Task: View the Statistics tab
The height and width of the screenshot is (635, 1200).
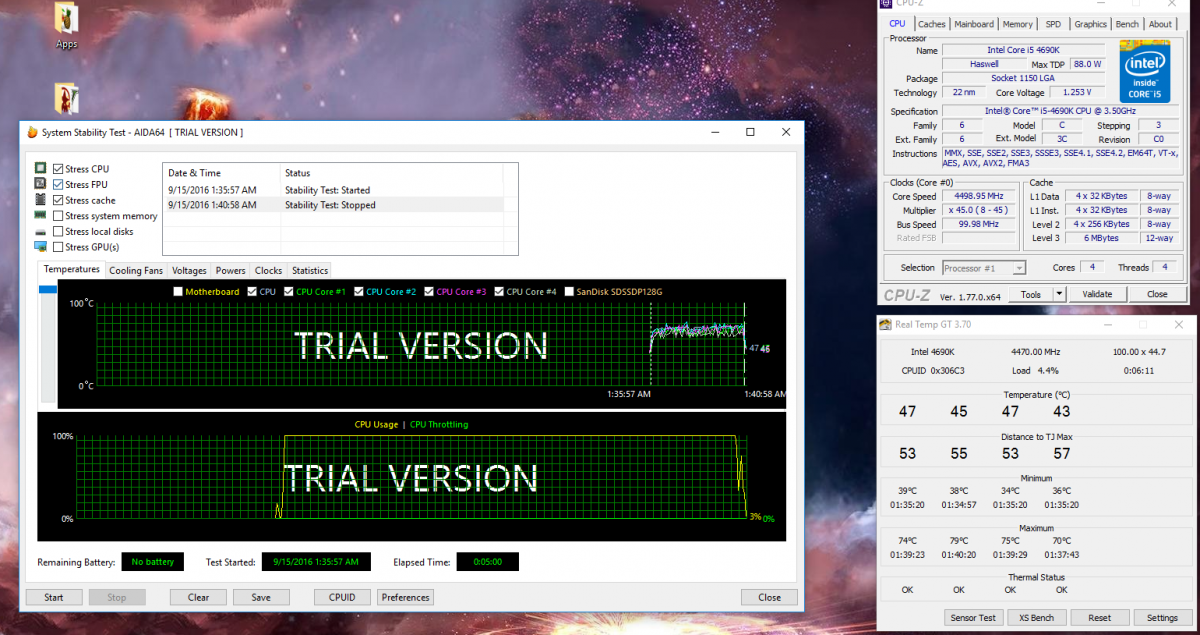Action: pos(310,270)
